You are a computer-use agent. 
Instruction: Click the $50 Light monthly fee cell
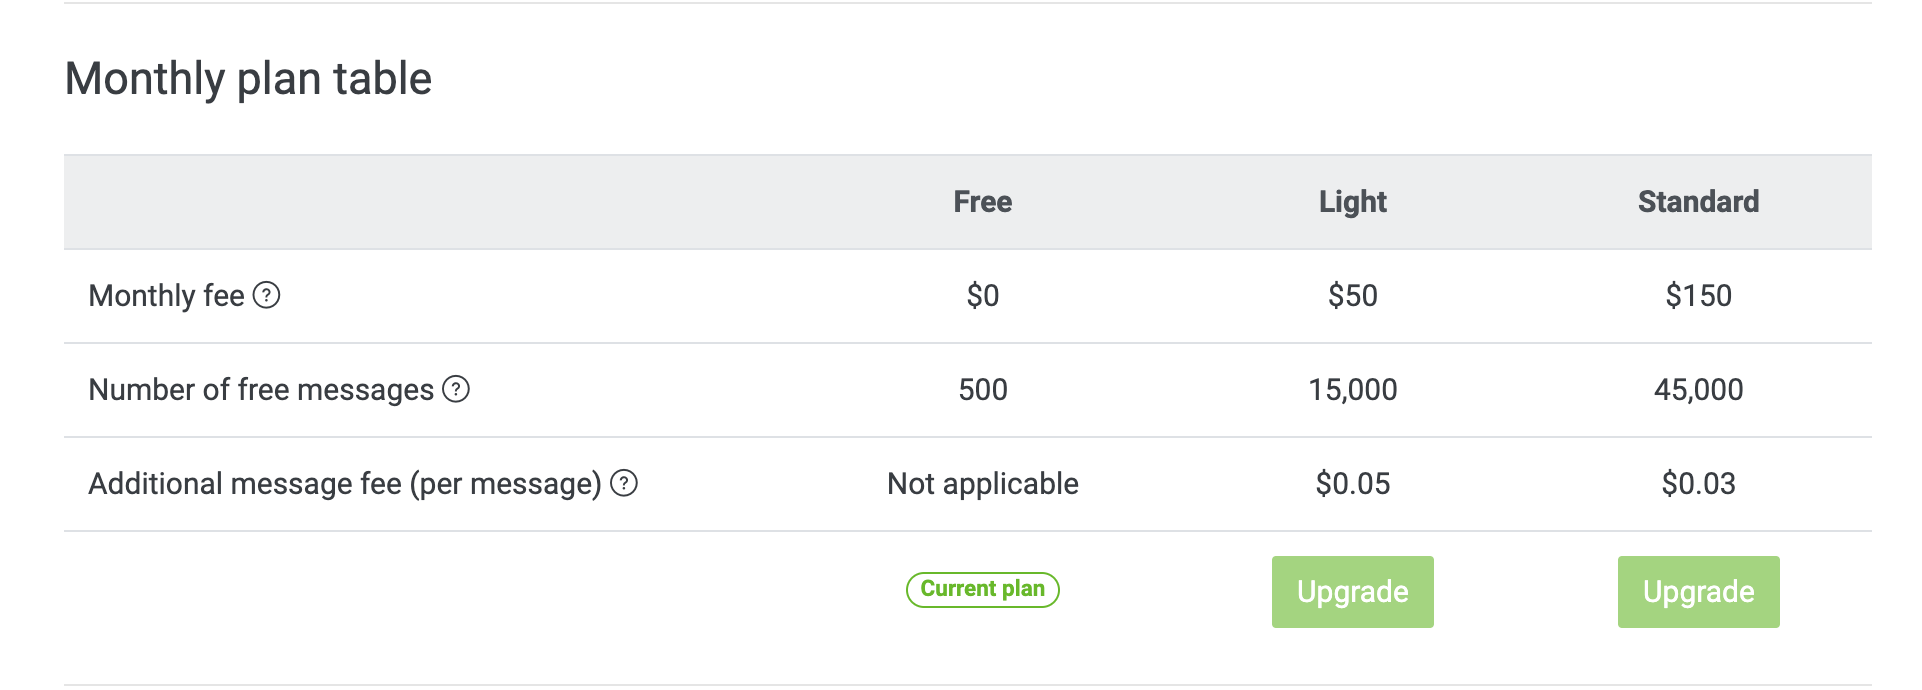point(1352,296)
